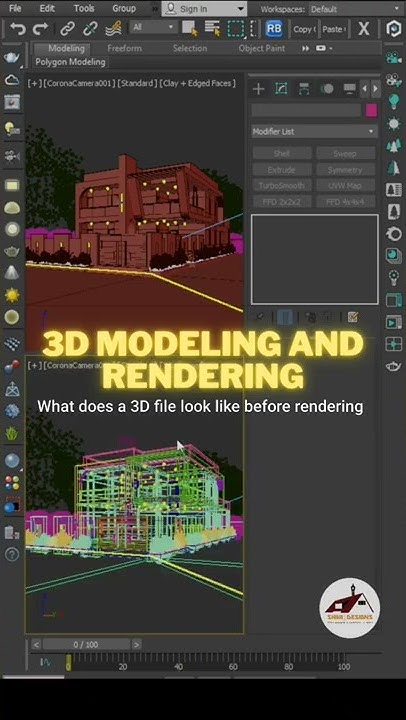
Task: Switch to the Modify command panel tab
Action: 281,89
